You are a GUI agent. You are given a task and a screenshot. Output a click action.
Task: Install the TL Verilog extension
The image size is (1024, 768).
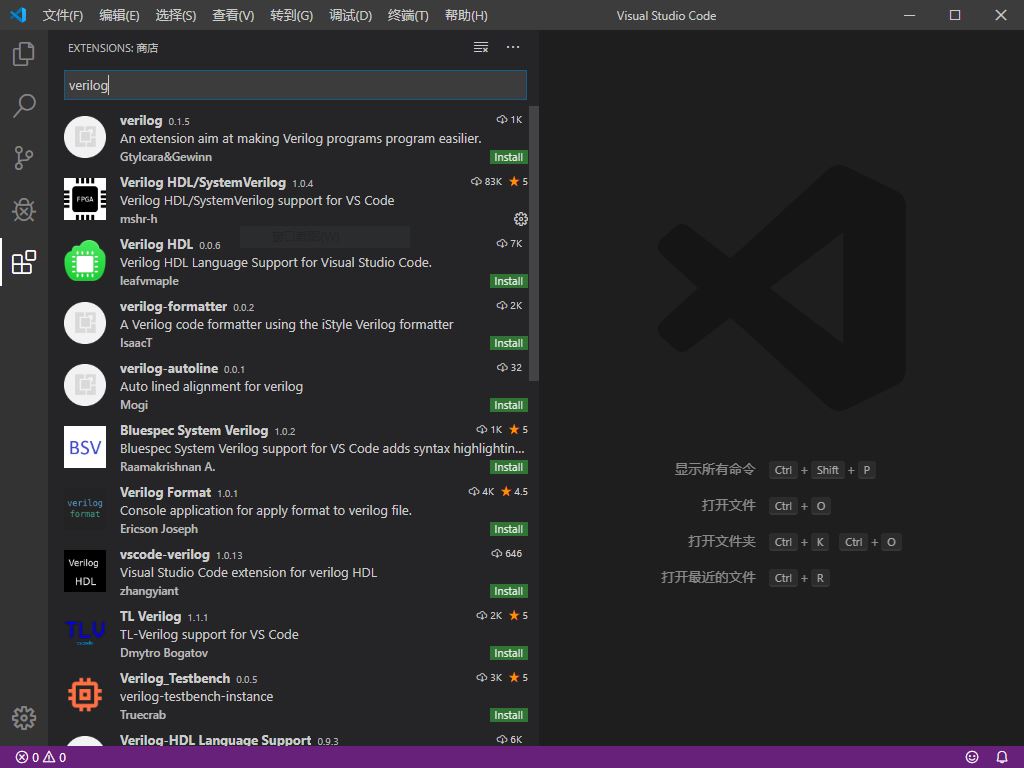(508, 653)
